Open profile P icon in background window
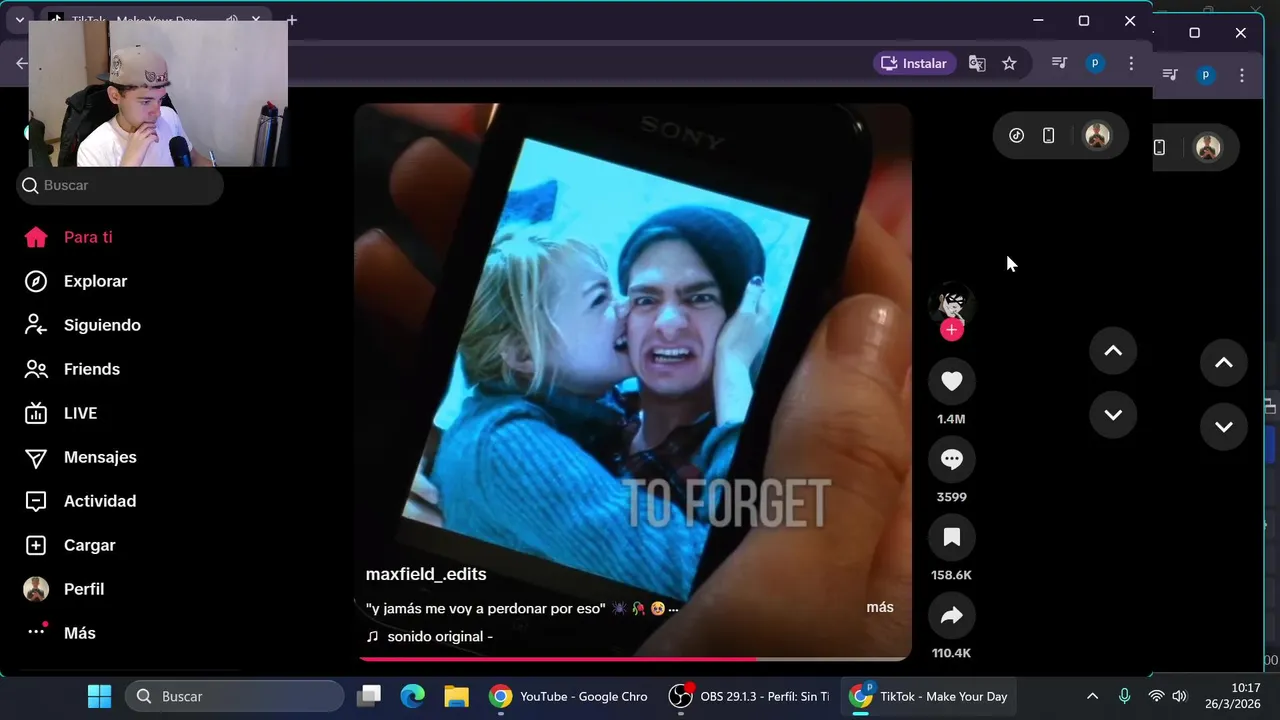Viewport: 1280px width, 720px height. pyautogui.click(x=1206, y=75)
